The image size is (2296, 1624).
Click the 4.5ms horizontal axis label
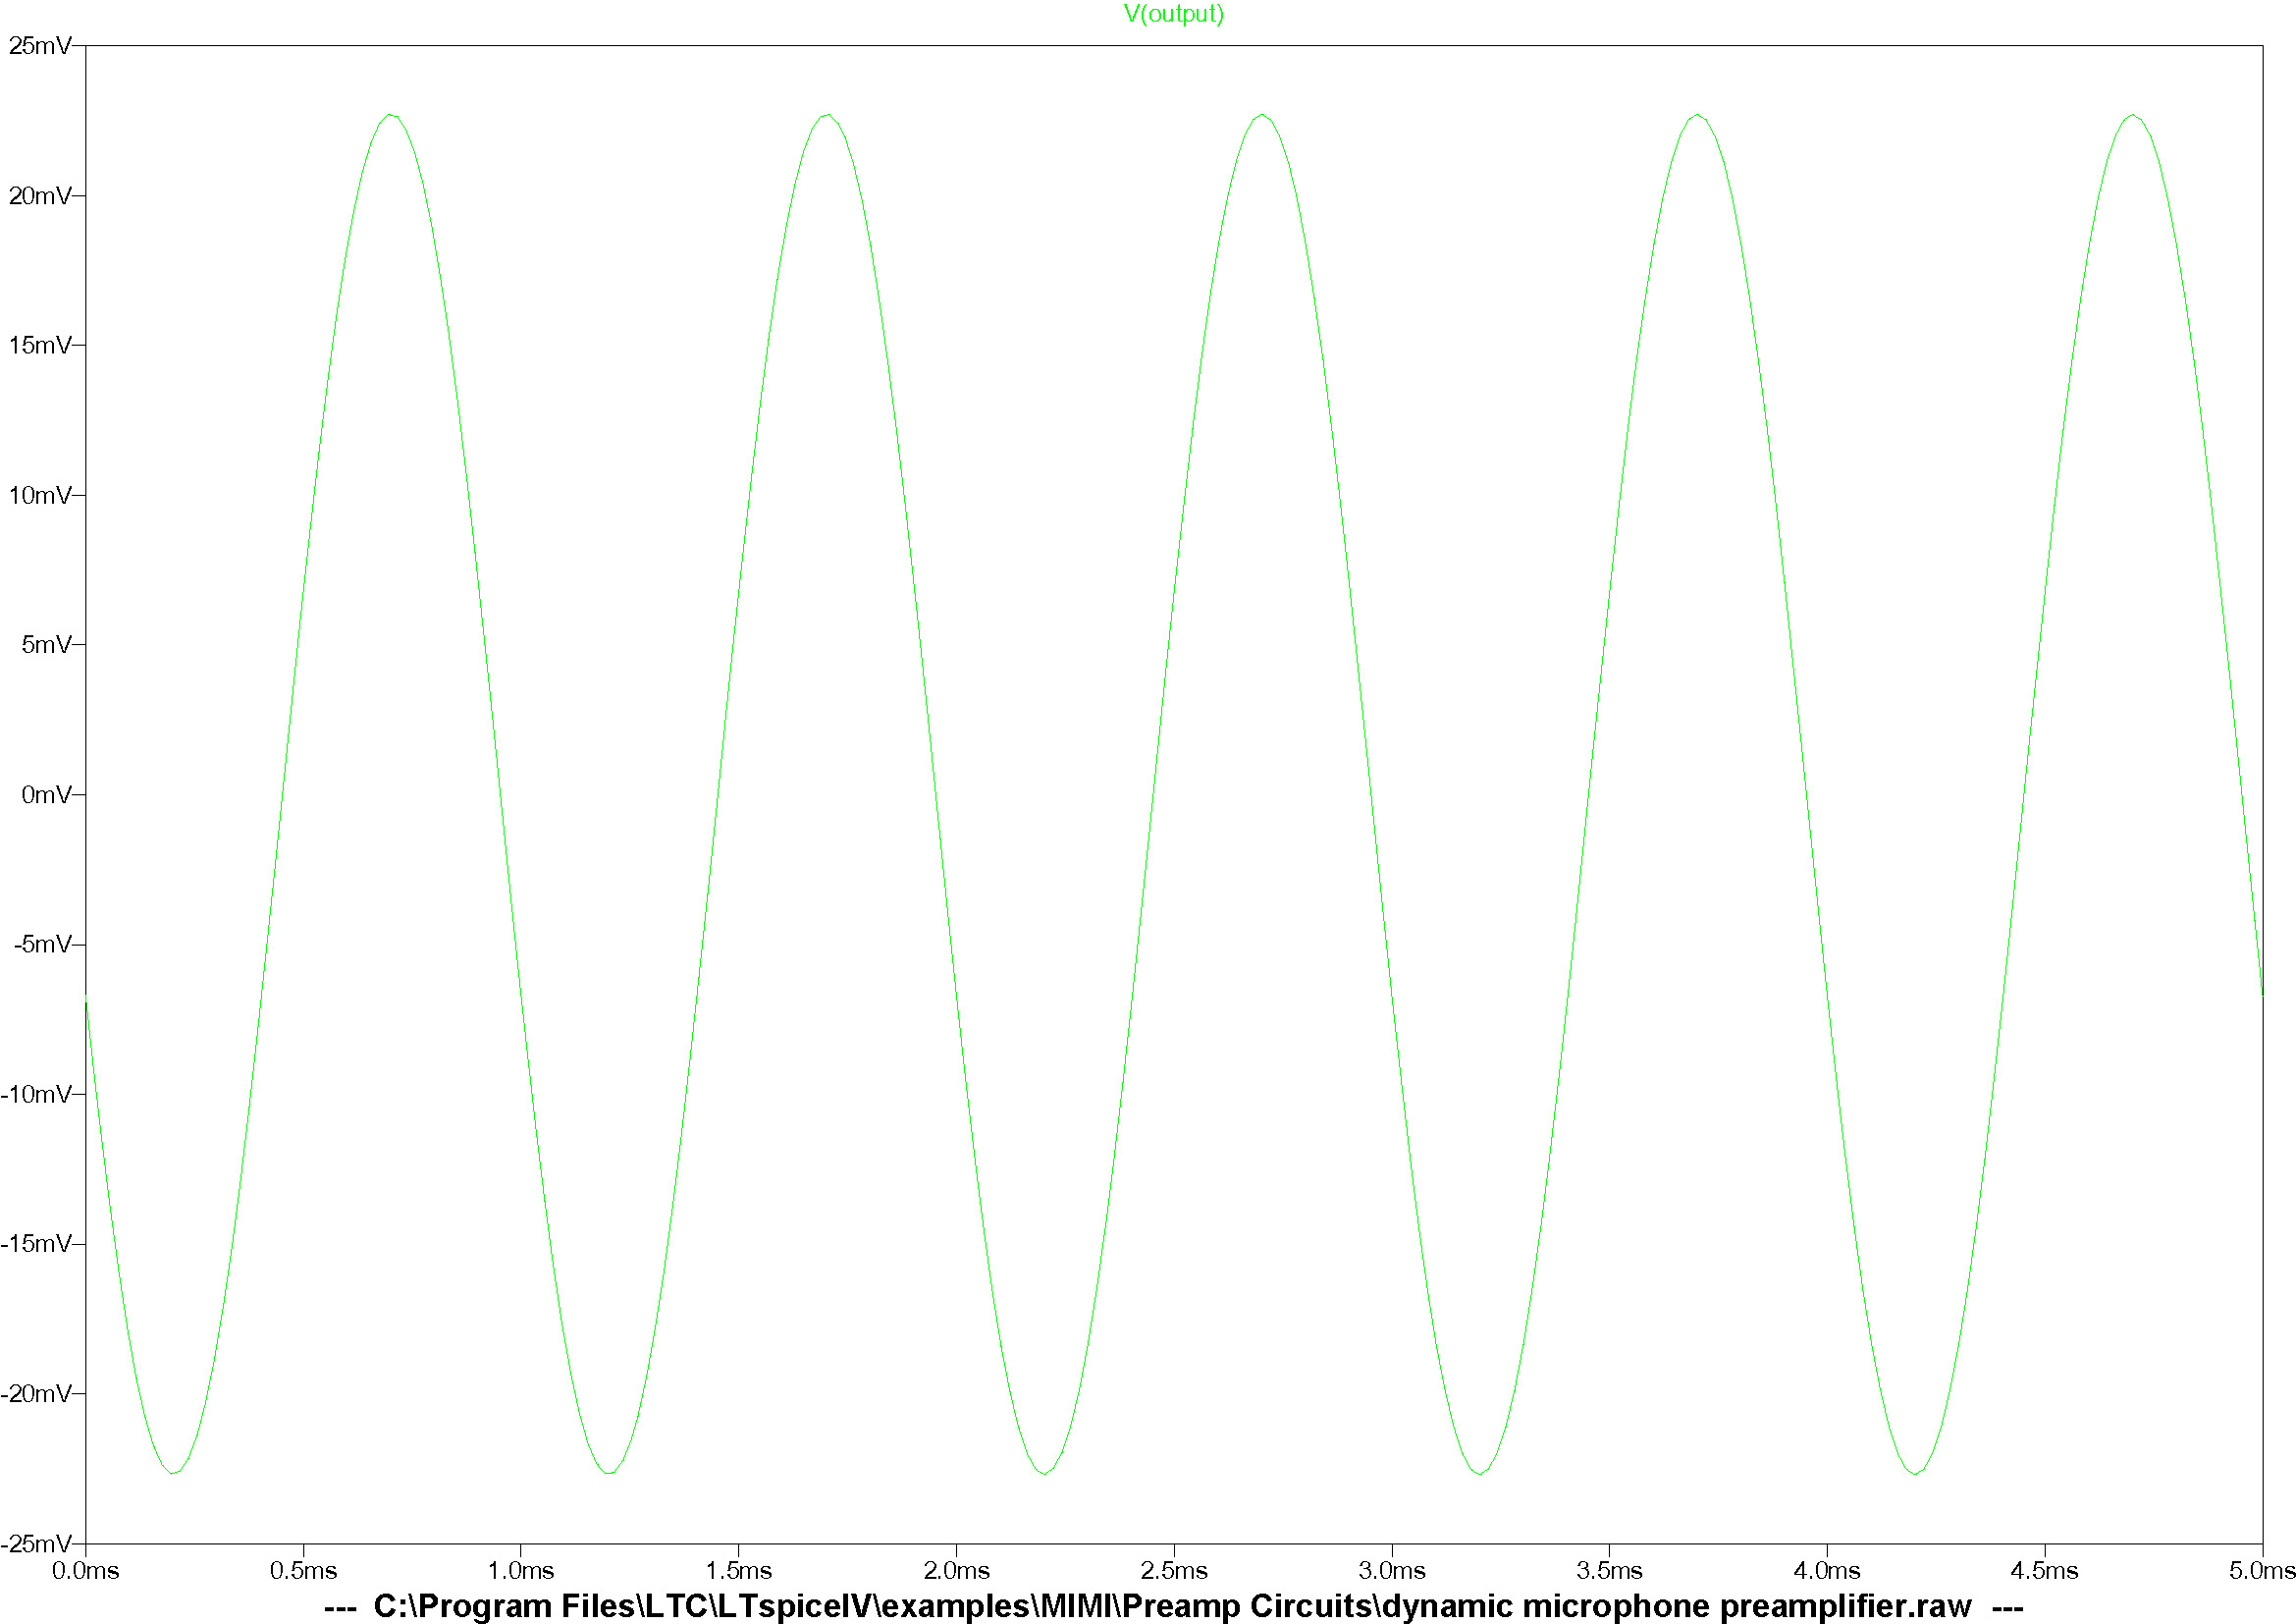pos(2044,1571)
